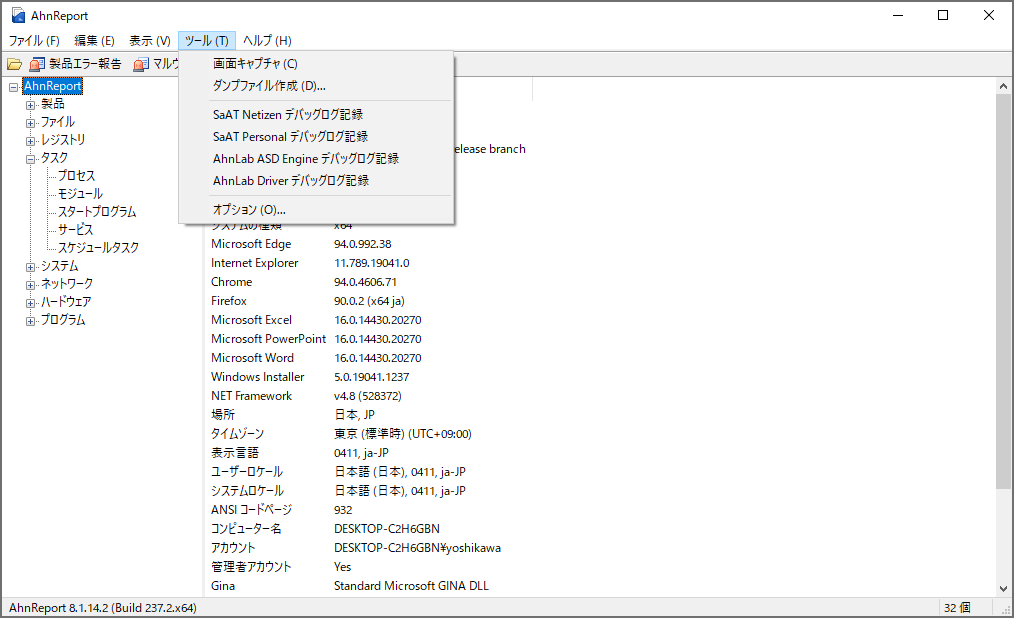Expand the レジストリ tree node

click(30, 141)
